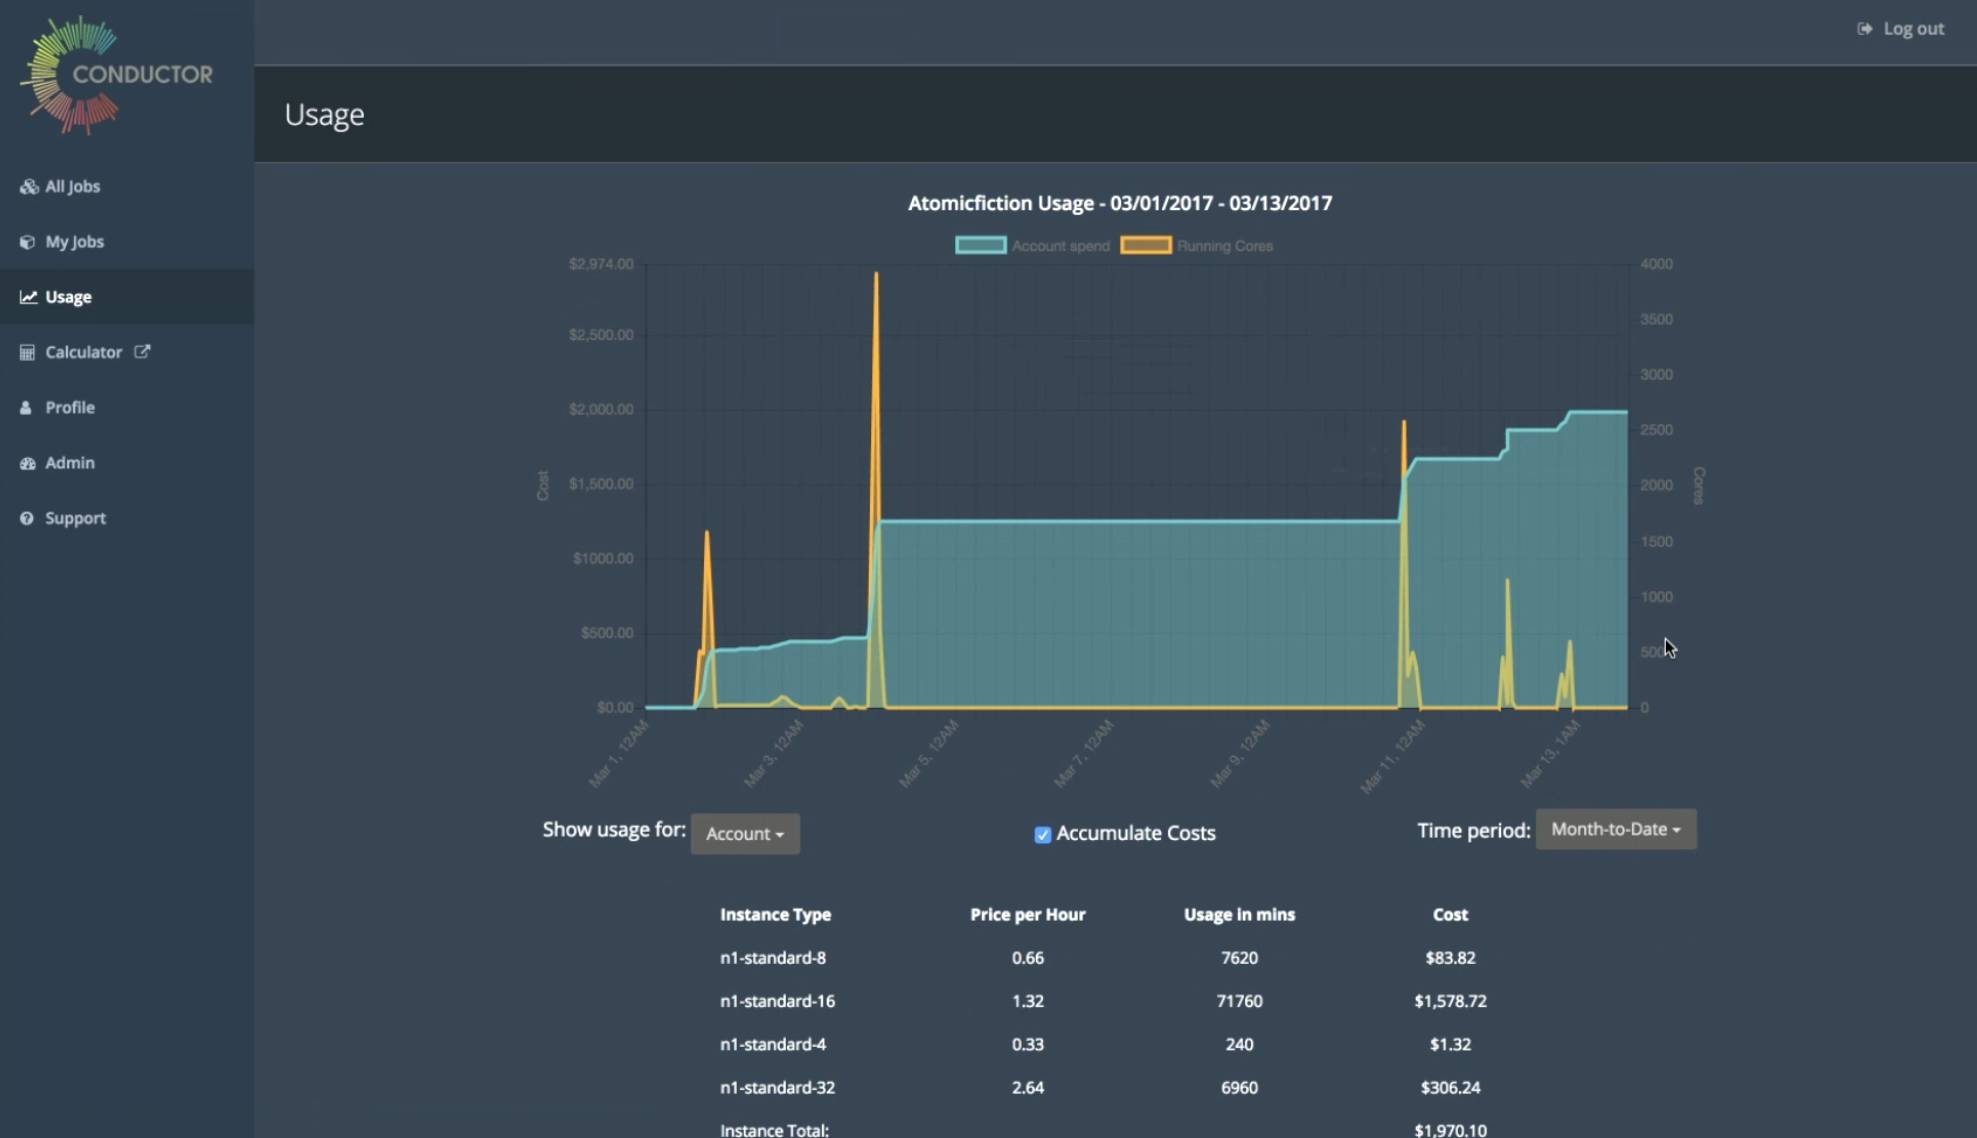Click the Usage in mins column header
Viewport: 1977px width, 1138px height.
pos(1239,914)
